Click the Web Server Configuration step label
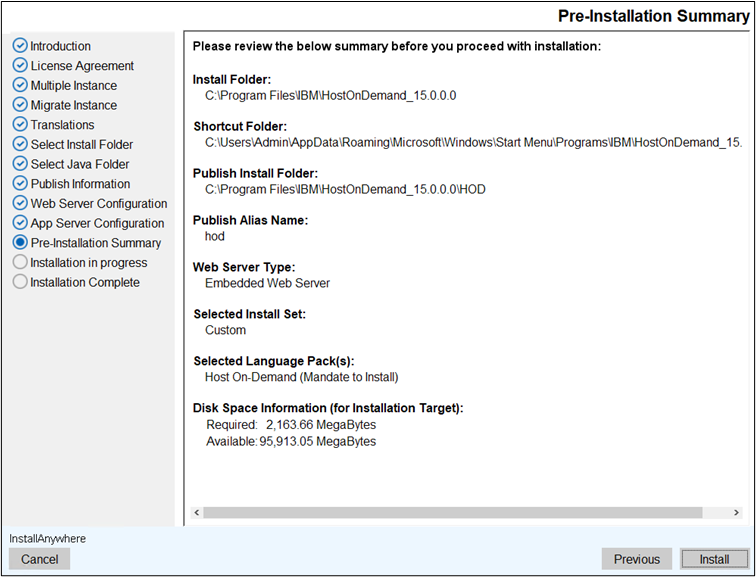The image size is (756, 577). click(98, 204)
